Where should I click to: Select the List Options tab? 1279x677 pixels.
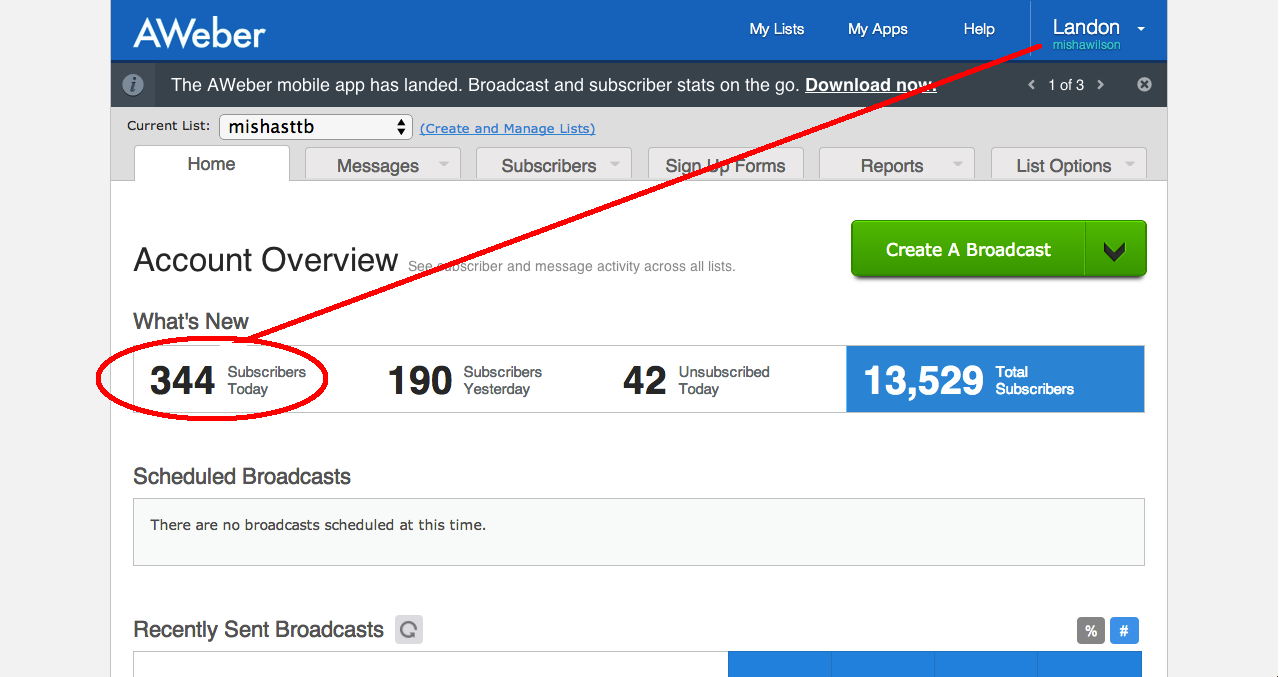(1063, 166)
